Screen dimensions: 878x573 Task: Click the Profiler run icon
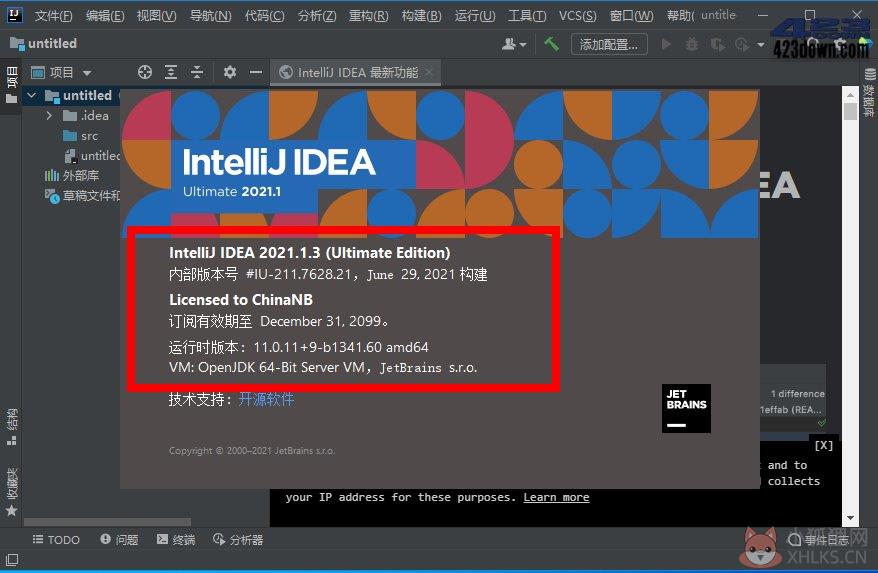click(742, 44)
